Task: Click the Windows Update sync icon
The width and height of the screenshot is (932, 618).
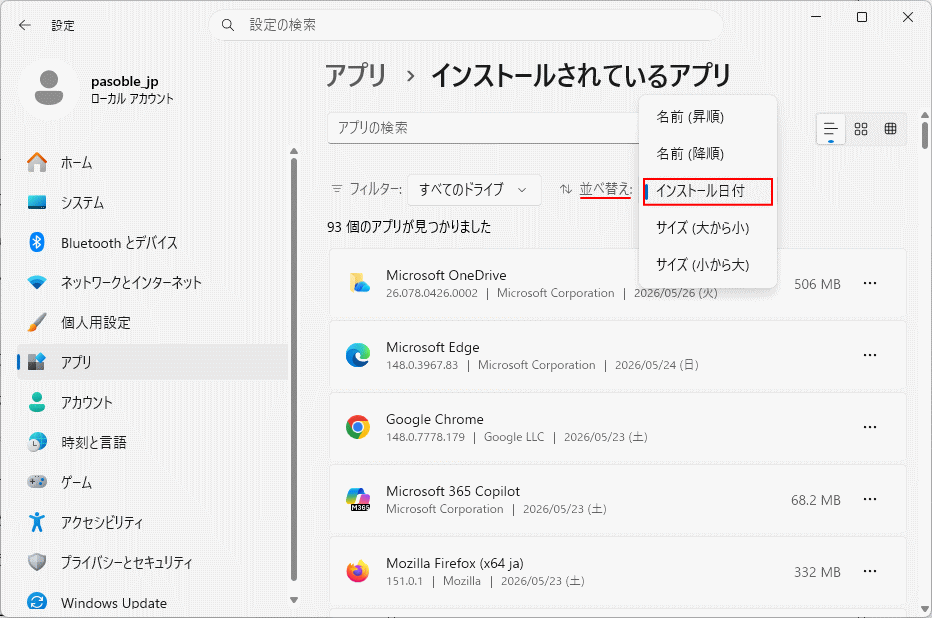Action: (37, 602)
